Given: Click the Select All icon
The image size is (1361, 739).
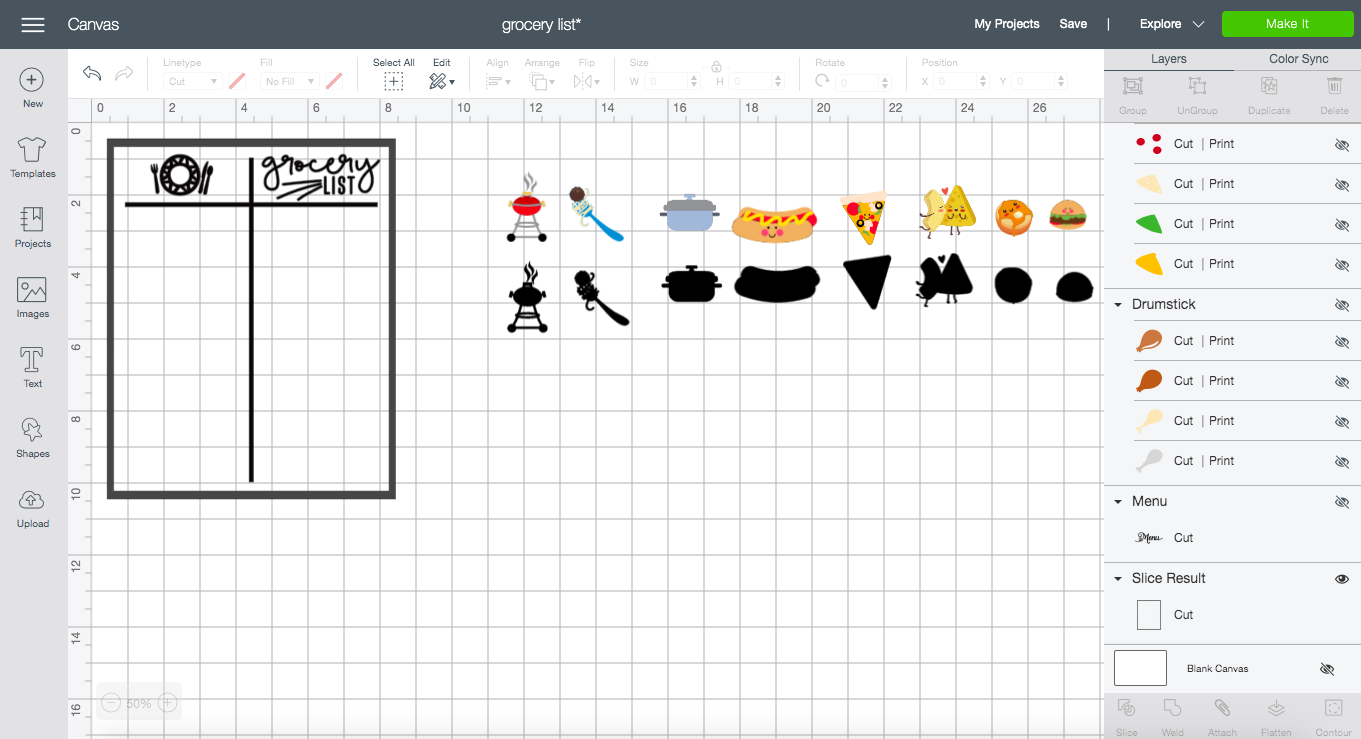Looking at the screenshot, I should pos(394,82).
